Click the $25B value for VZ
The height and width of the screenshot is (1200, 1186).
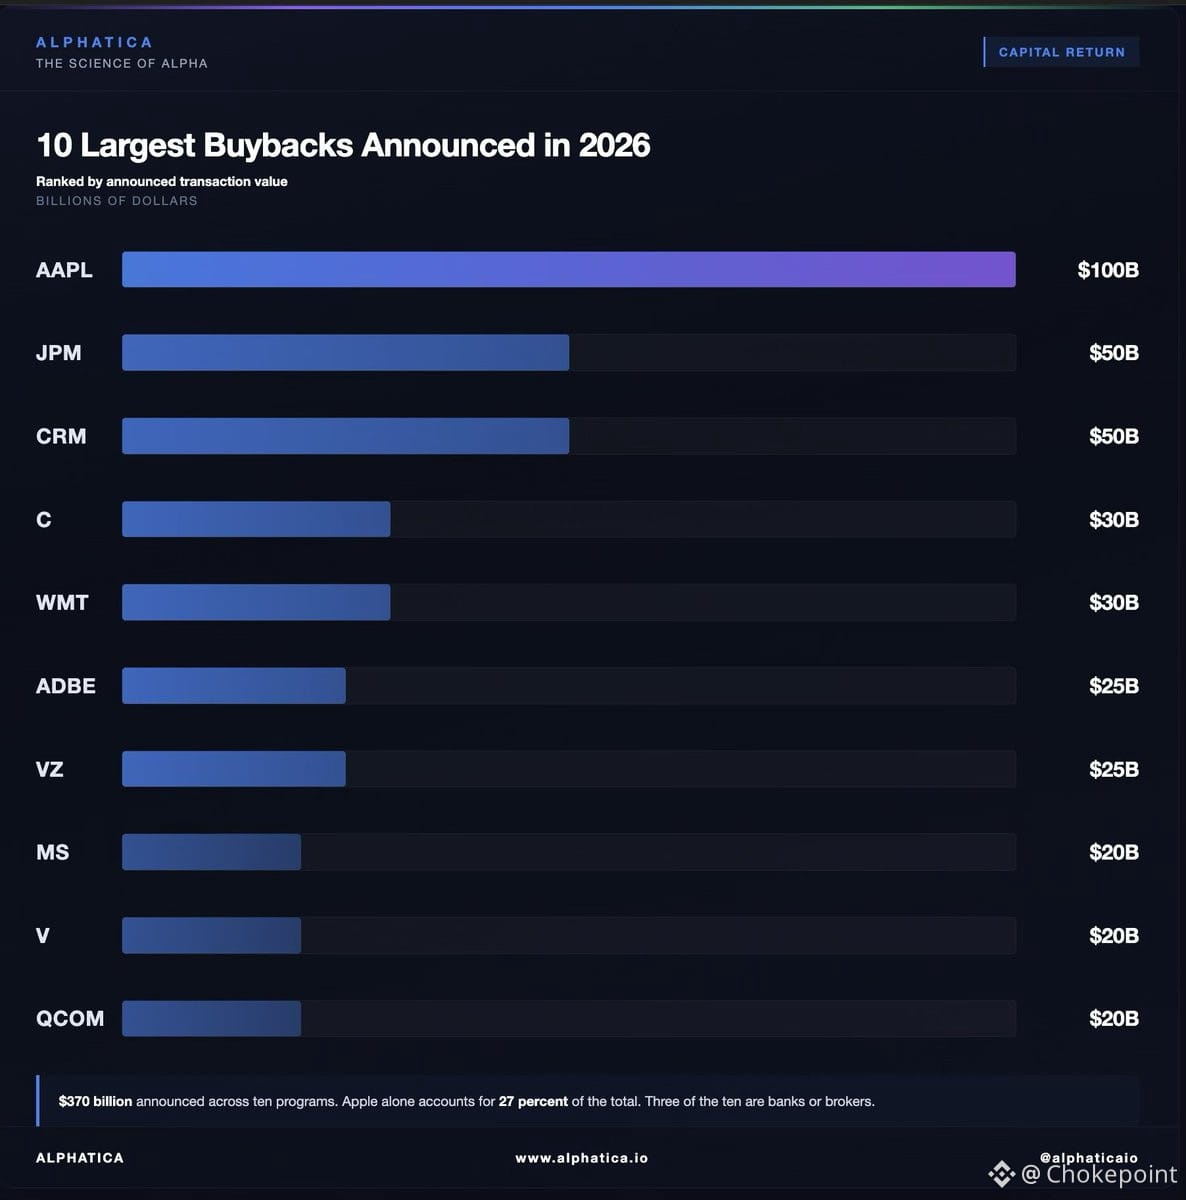[1114, 769]
